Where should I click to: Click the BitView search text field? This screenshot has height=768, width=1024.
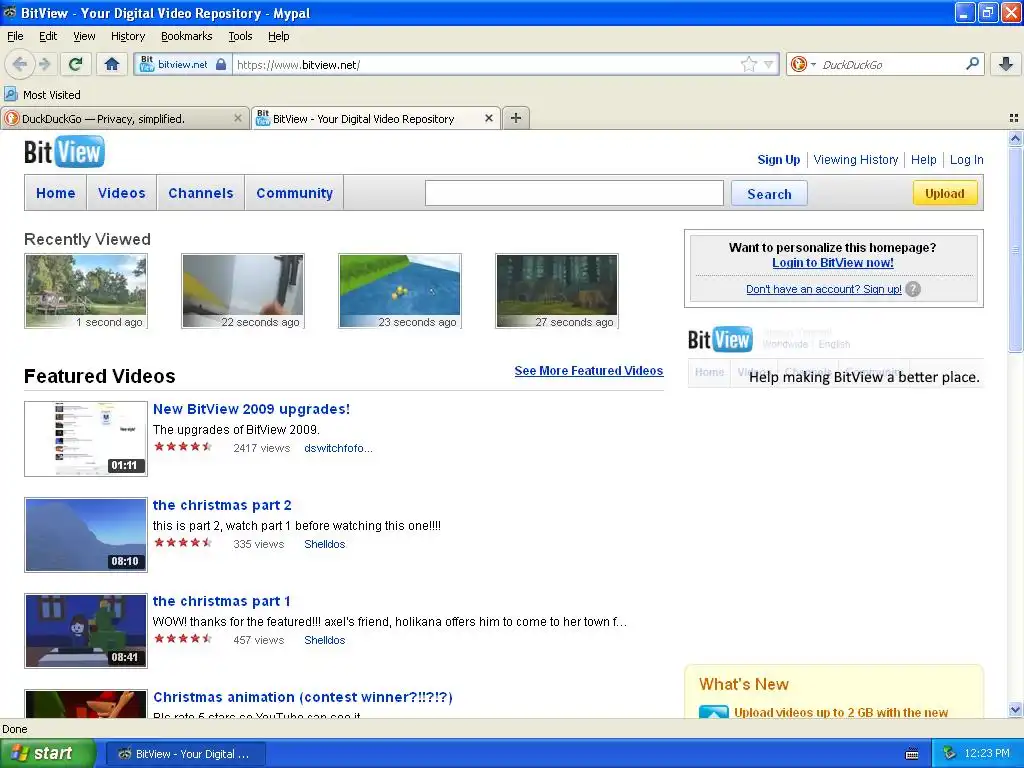(574, 193)
